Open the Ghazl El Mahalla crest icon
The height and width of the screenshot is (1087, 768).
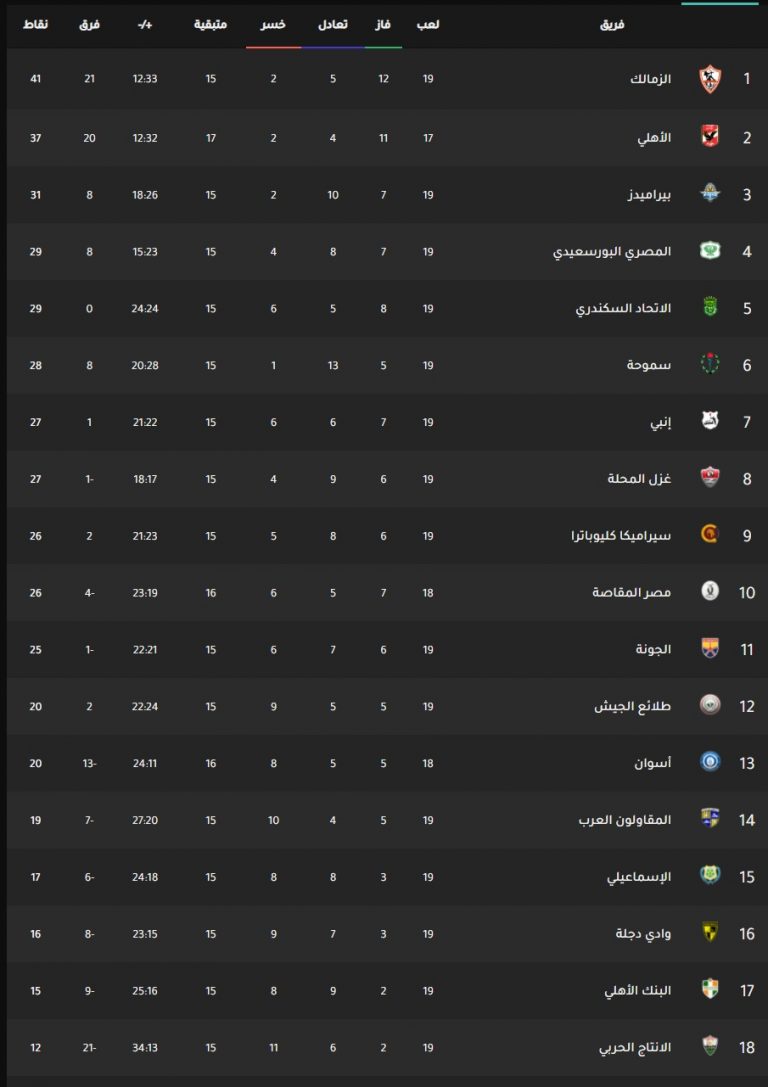pos(710,478)
